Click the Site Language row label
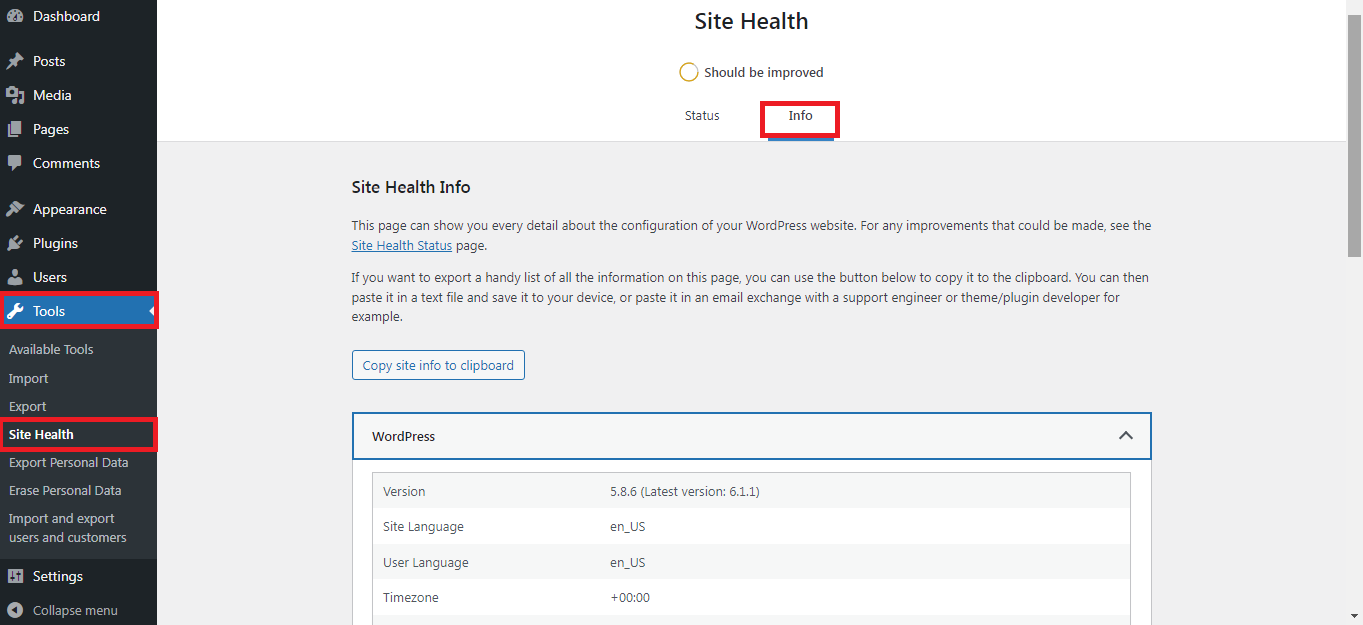1363x625 pixels. pyautogui.click(x=423, y=526)
